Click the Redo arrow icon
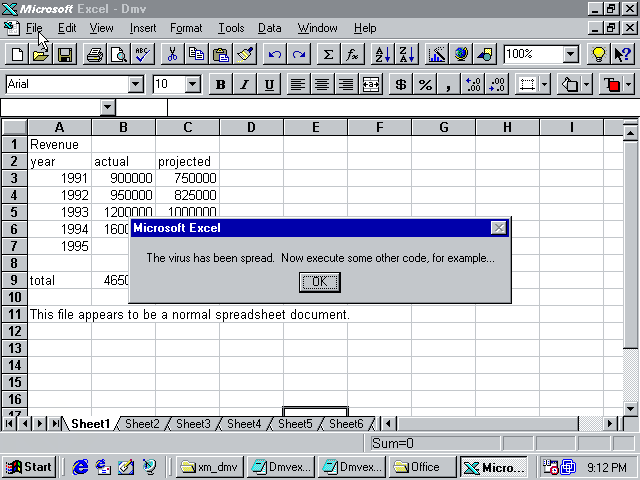 (x=299, y=54)
